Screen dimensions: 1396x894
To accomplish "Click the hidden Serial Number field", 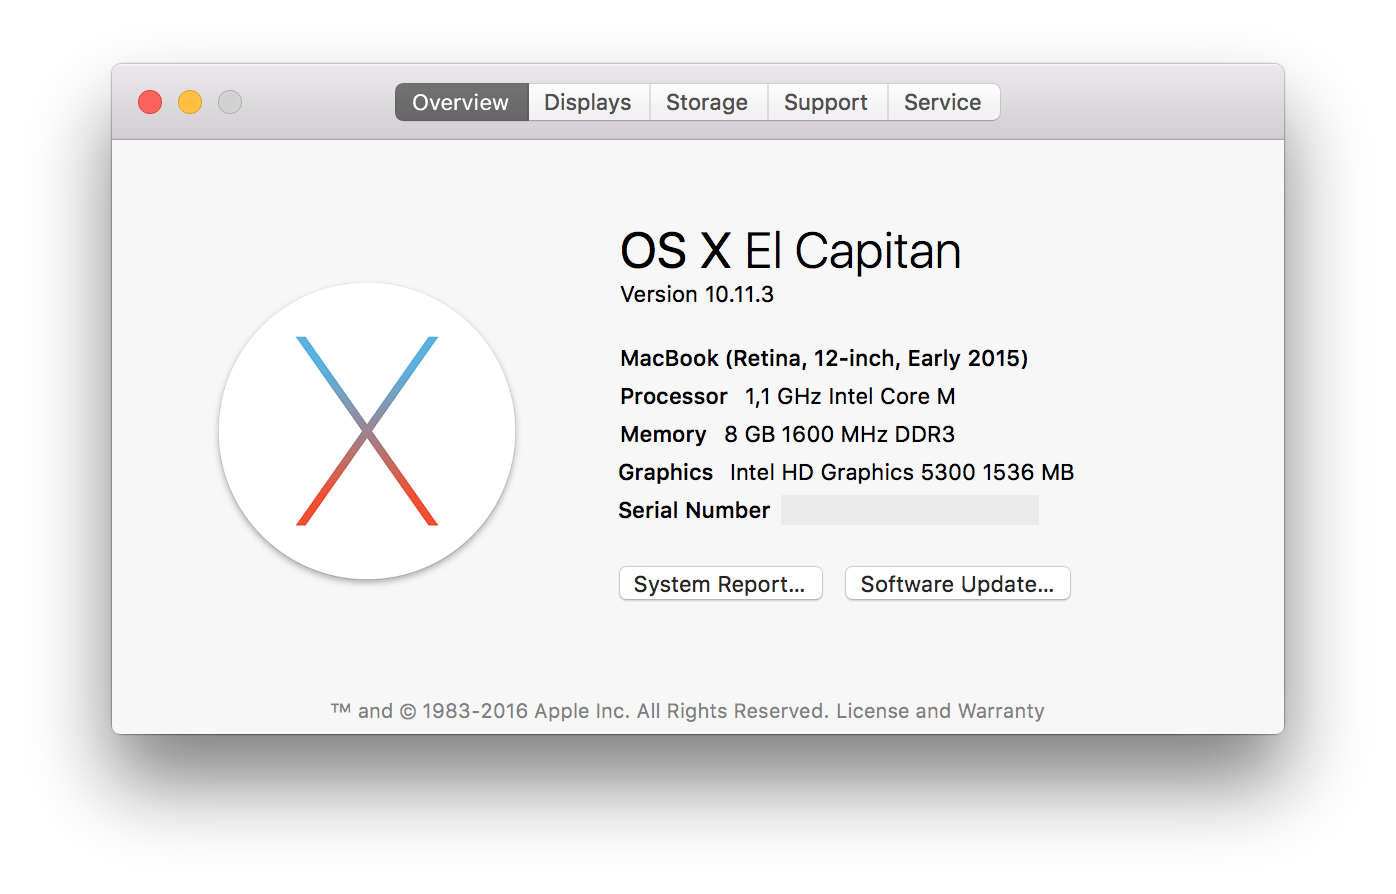I will pos(909,510).
